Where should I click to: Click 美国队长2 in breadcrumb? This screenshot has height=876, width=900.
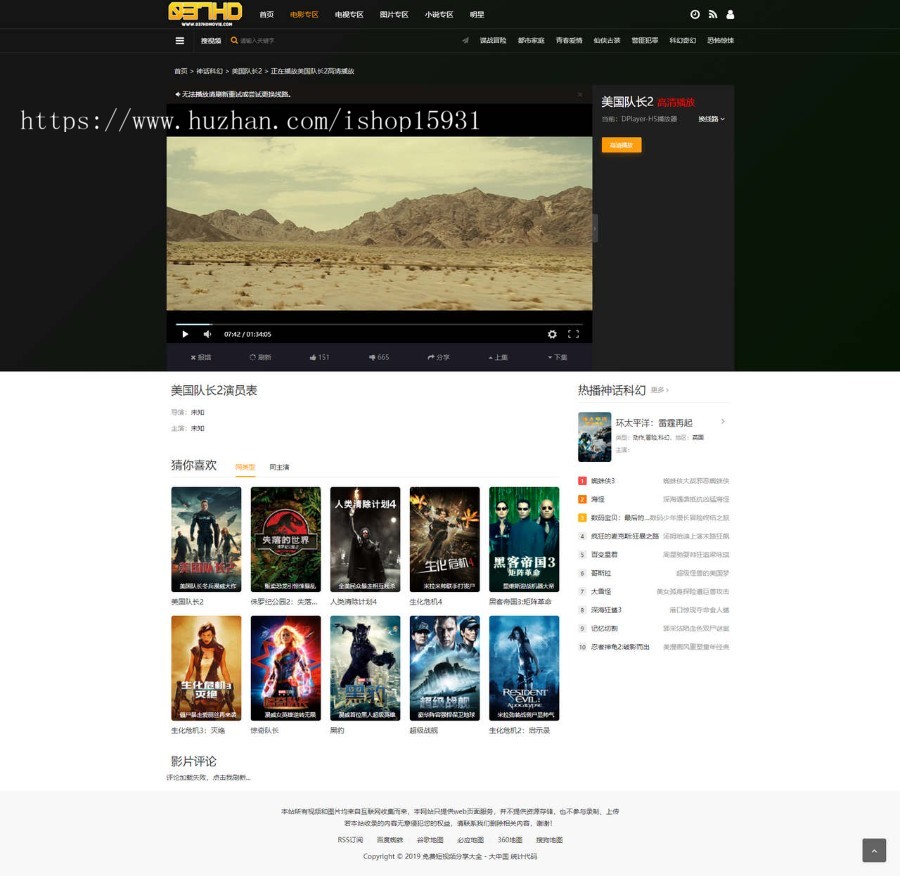(247, 71)
